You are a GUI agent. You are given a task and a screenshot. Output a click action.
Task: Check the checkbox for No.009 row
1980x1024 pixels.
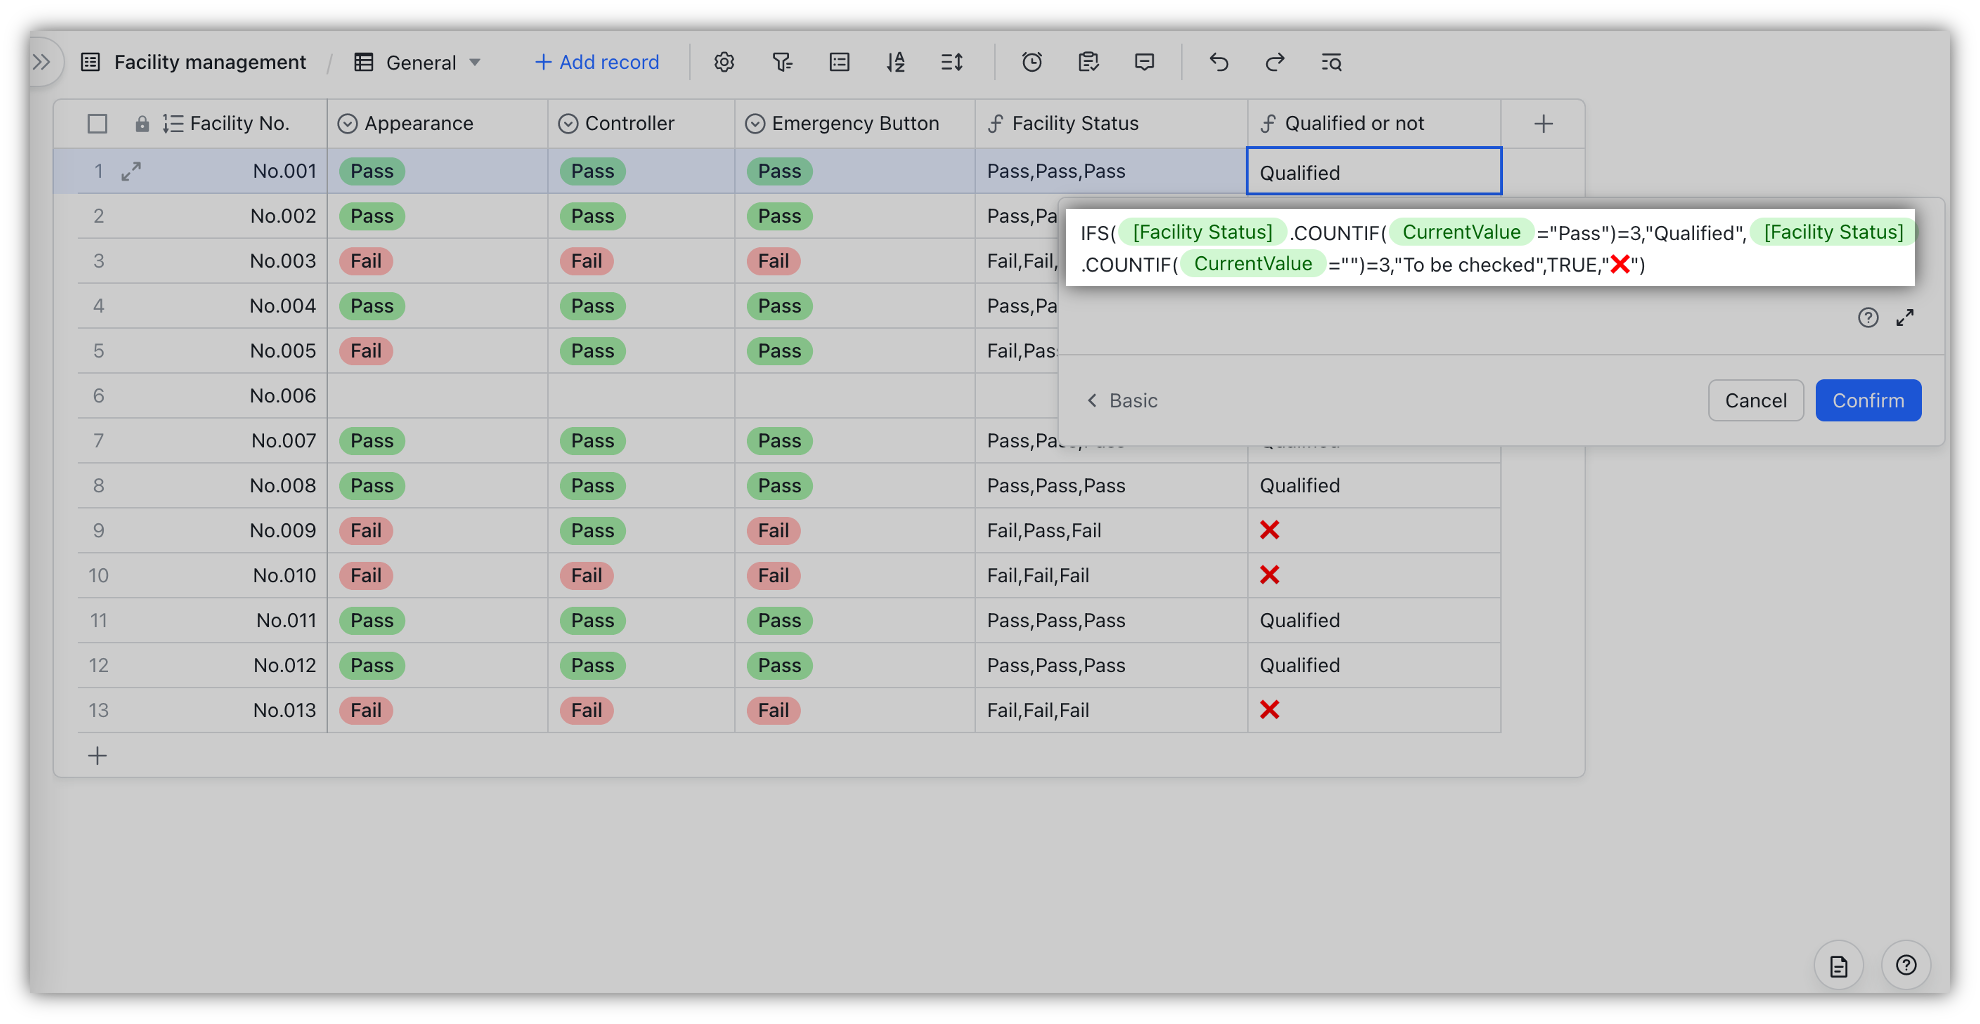click(97, 530)
